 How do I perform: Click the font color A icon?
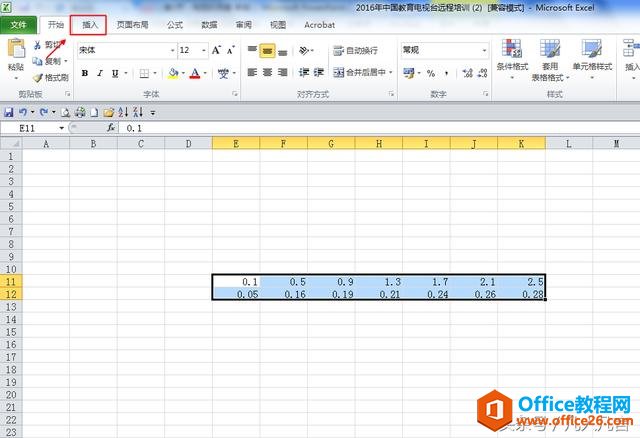point(194,73)
